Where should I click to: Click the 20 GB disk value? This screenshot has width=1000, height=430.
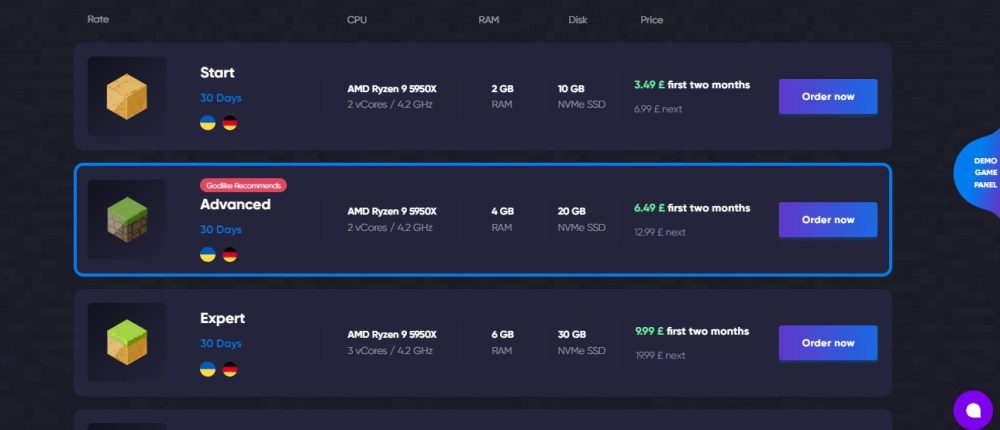[571, 211]
